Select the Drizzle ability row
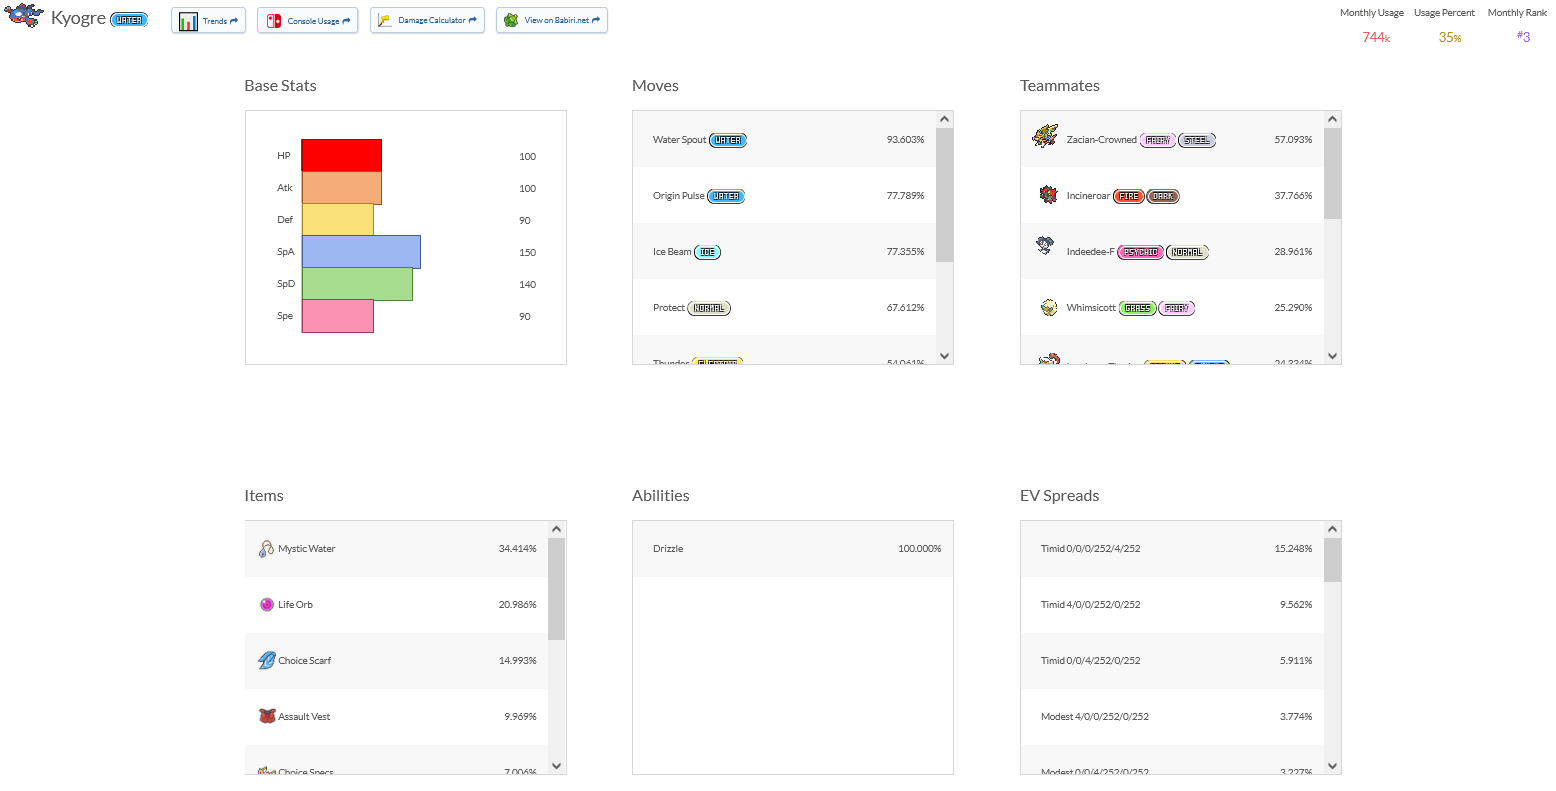This screenshot has width=1556, height=791. (x=793, y=548)
